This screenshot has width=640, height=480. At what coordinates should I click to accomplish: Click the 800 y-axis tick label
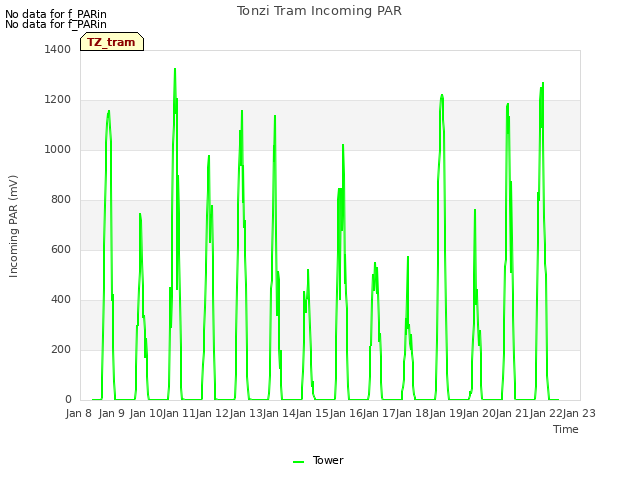click(x=61, y=200)
